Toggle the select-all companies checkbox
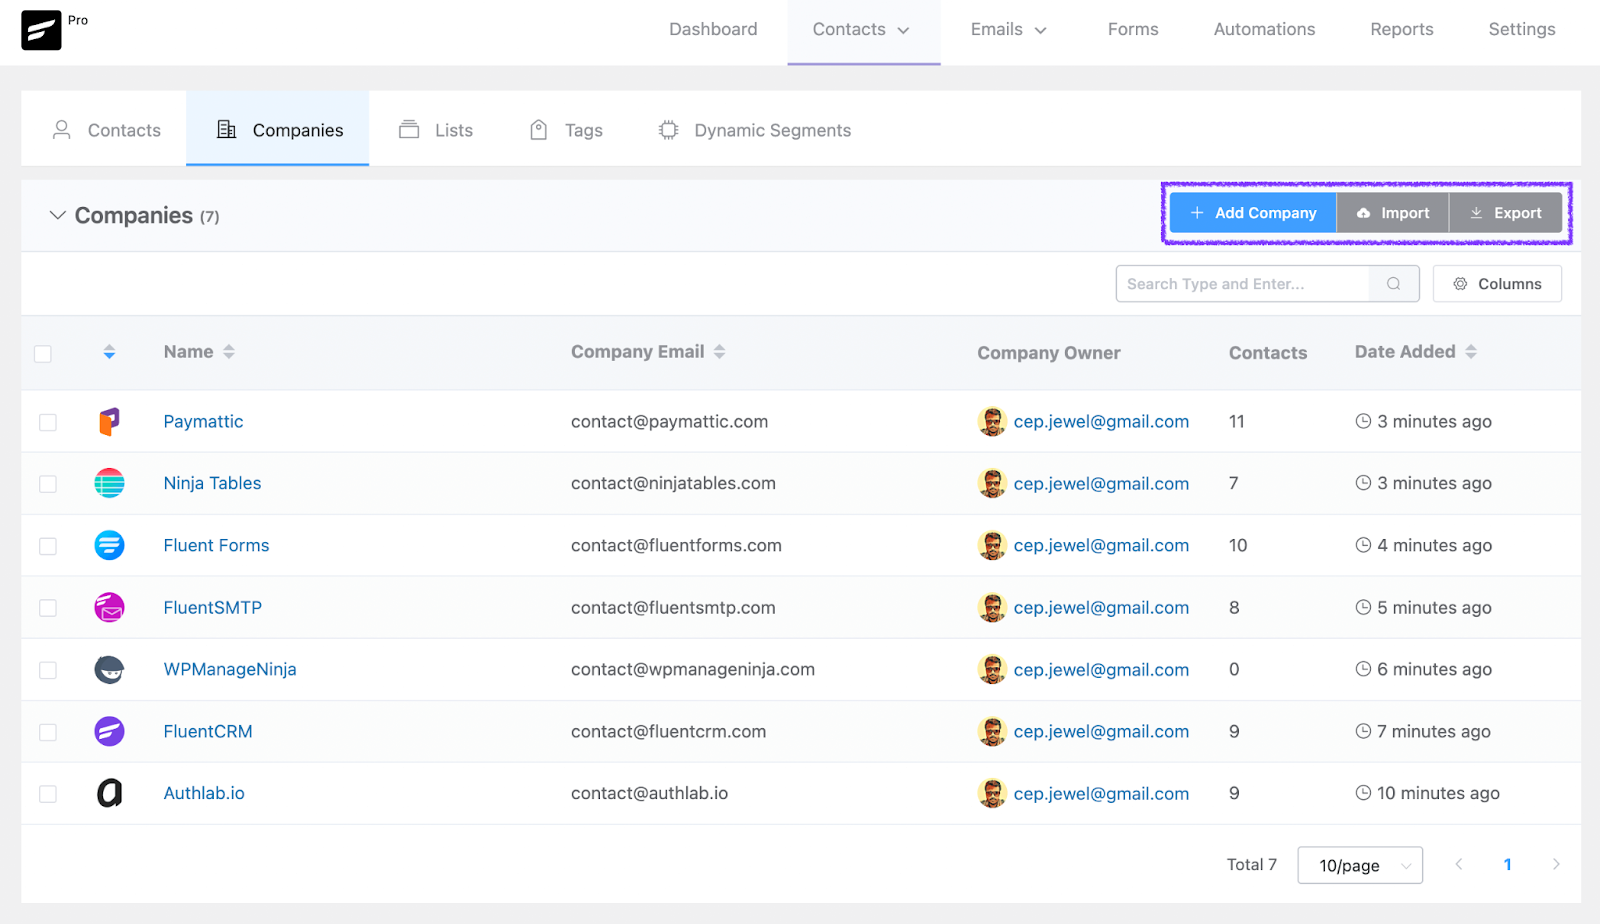This screenshot has width=1600, height=924. coord(43,354)
